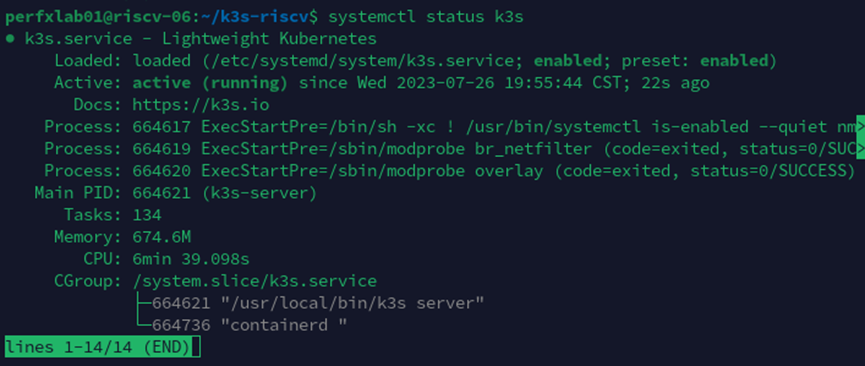This screenshot has height=366, width=865.
Task: Click the CPU time 6min 39.098s
Action: 191,259
